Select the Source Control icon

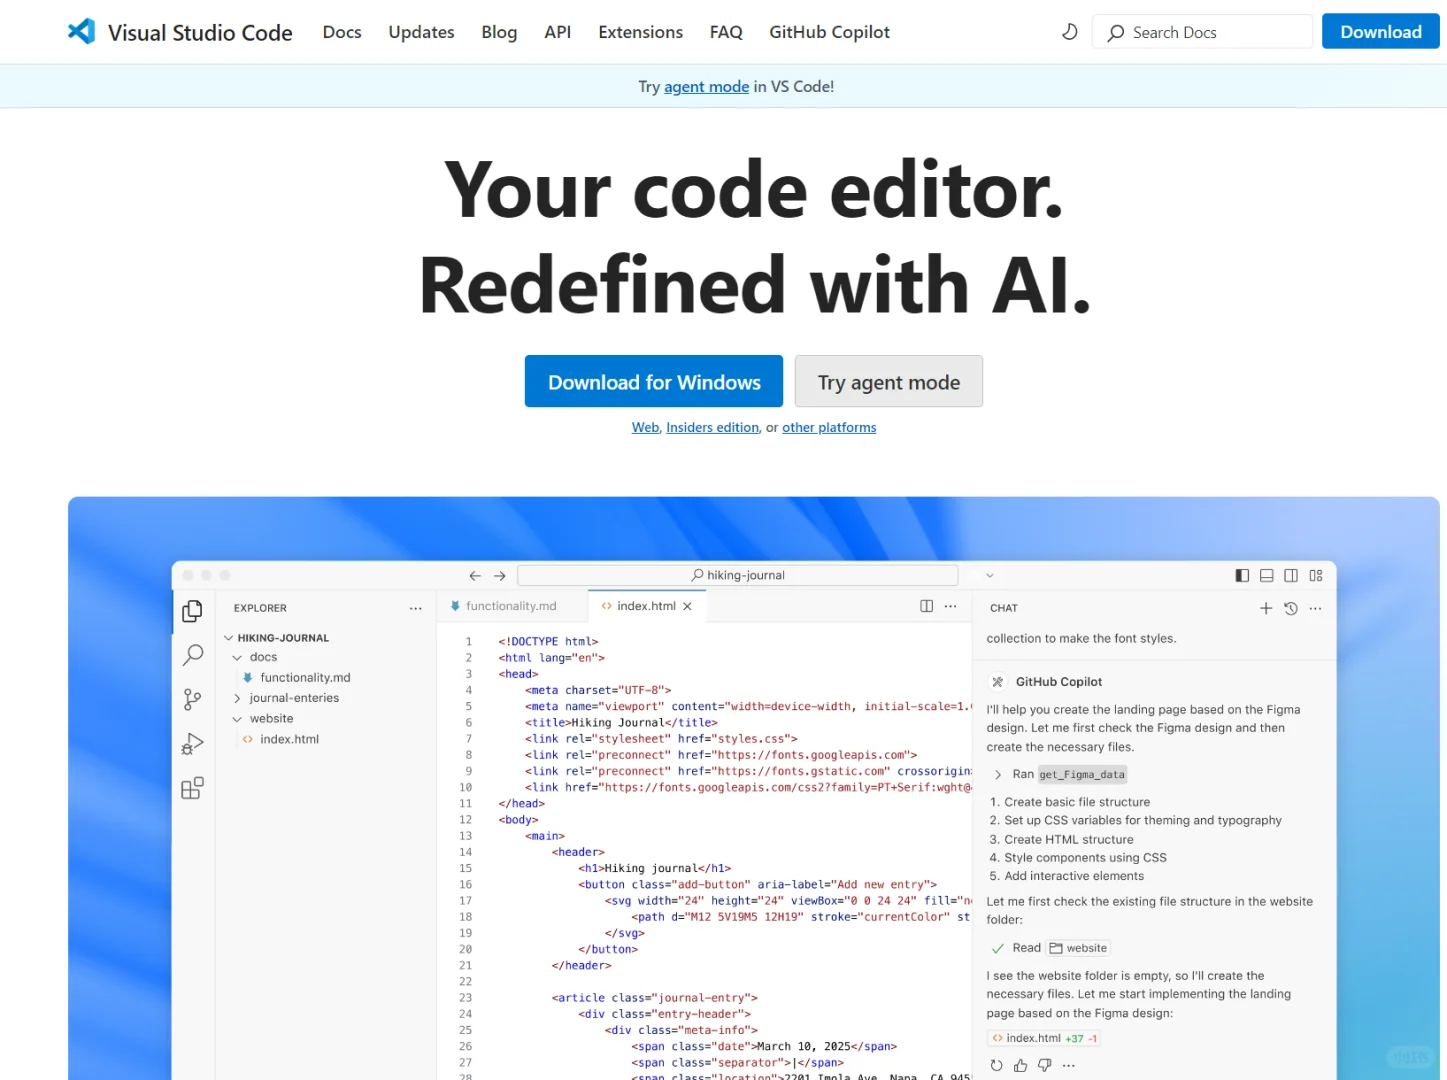(x=192, y=699)
